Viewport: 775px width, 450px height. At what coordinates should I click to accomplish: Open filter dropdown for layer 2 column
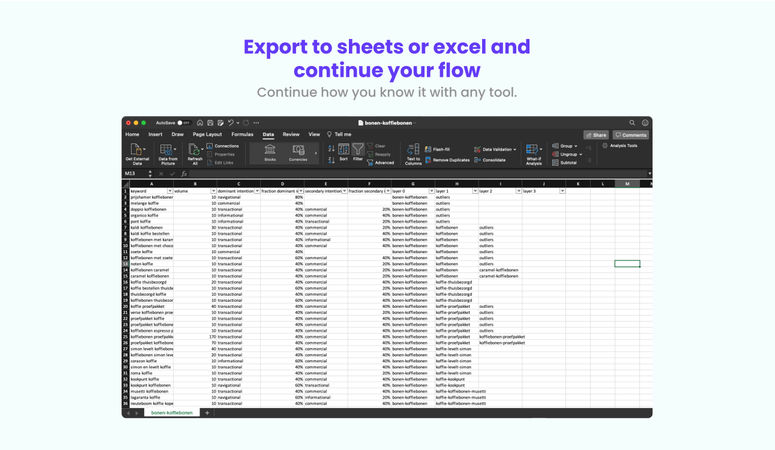518,191
